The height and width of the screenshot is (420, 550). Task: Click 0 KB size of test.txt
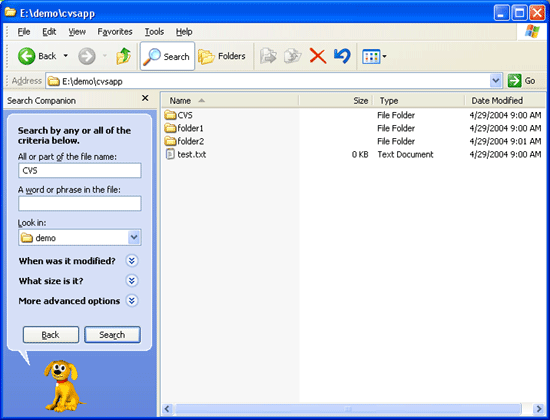[x=360, y=154]
